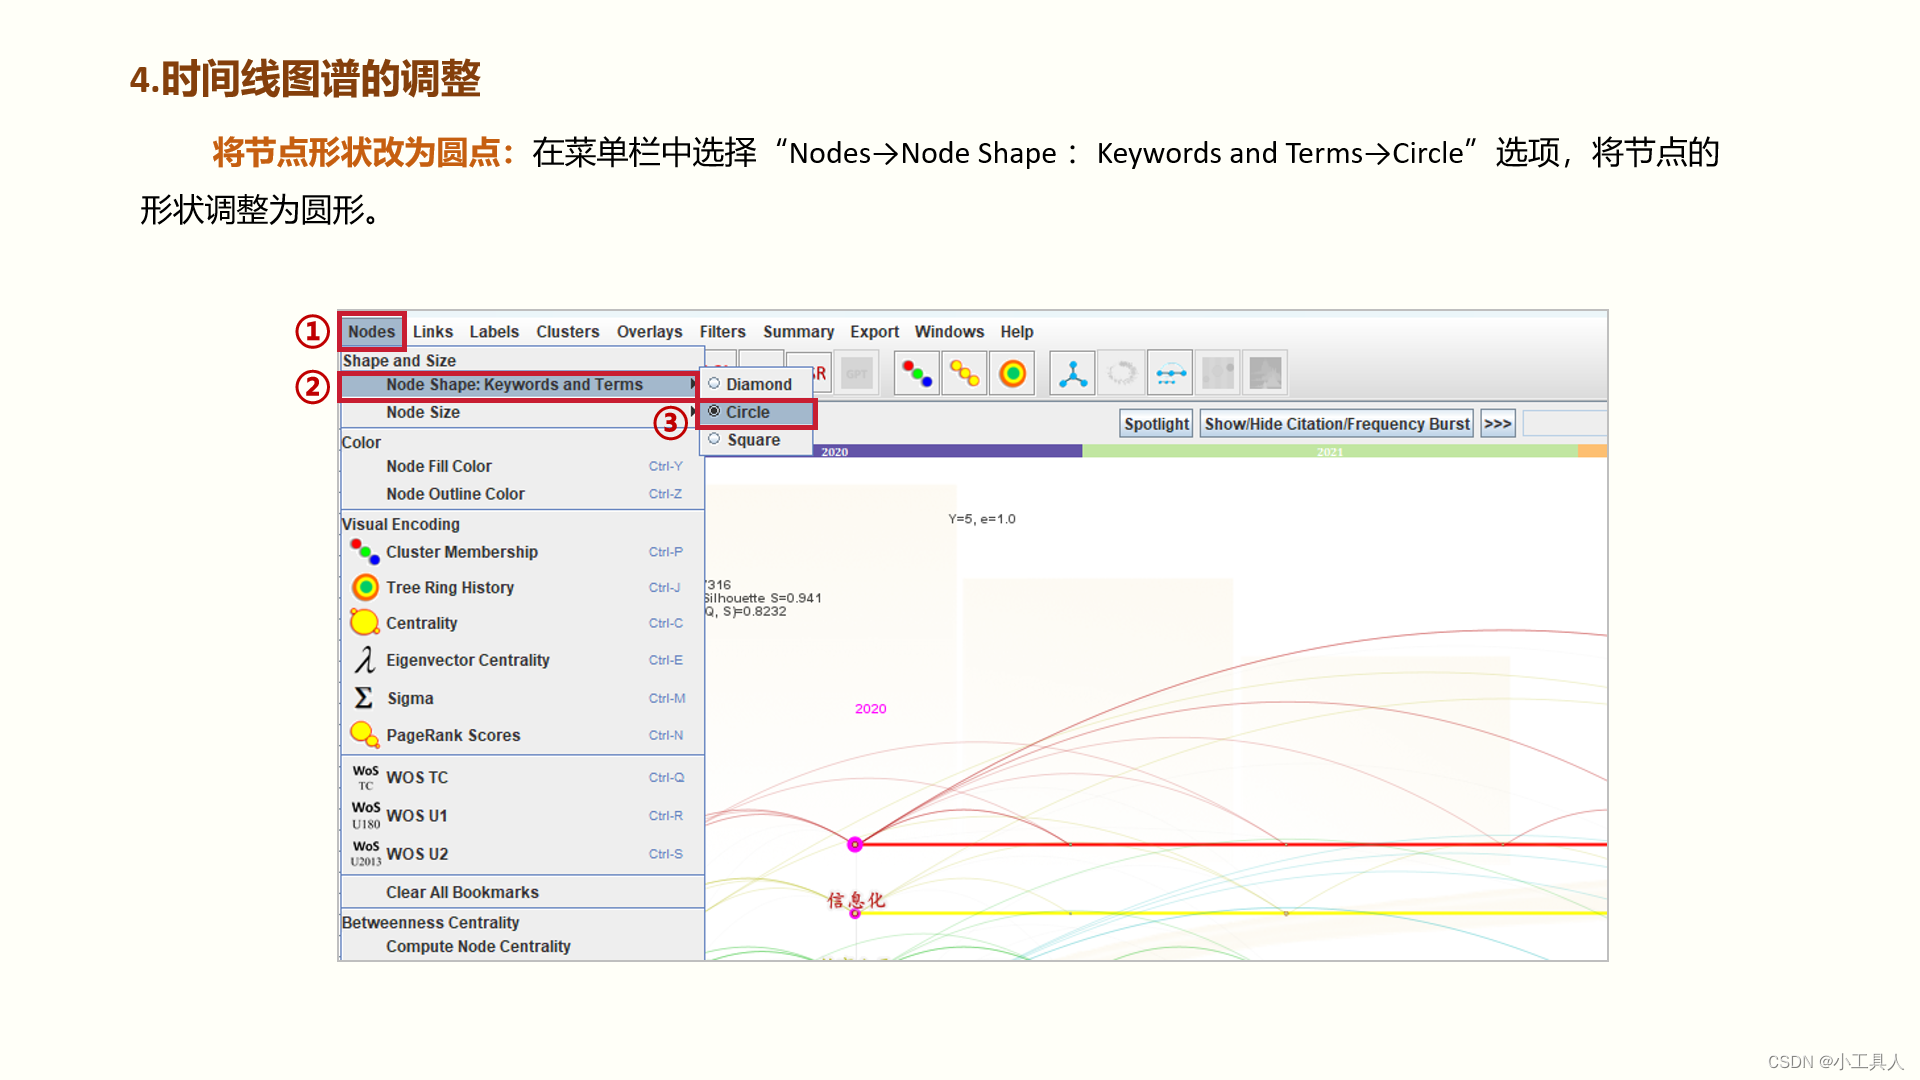Click the Tree Ring History toolbar icon

1012,374
